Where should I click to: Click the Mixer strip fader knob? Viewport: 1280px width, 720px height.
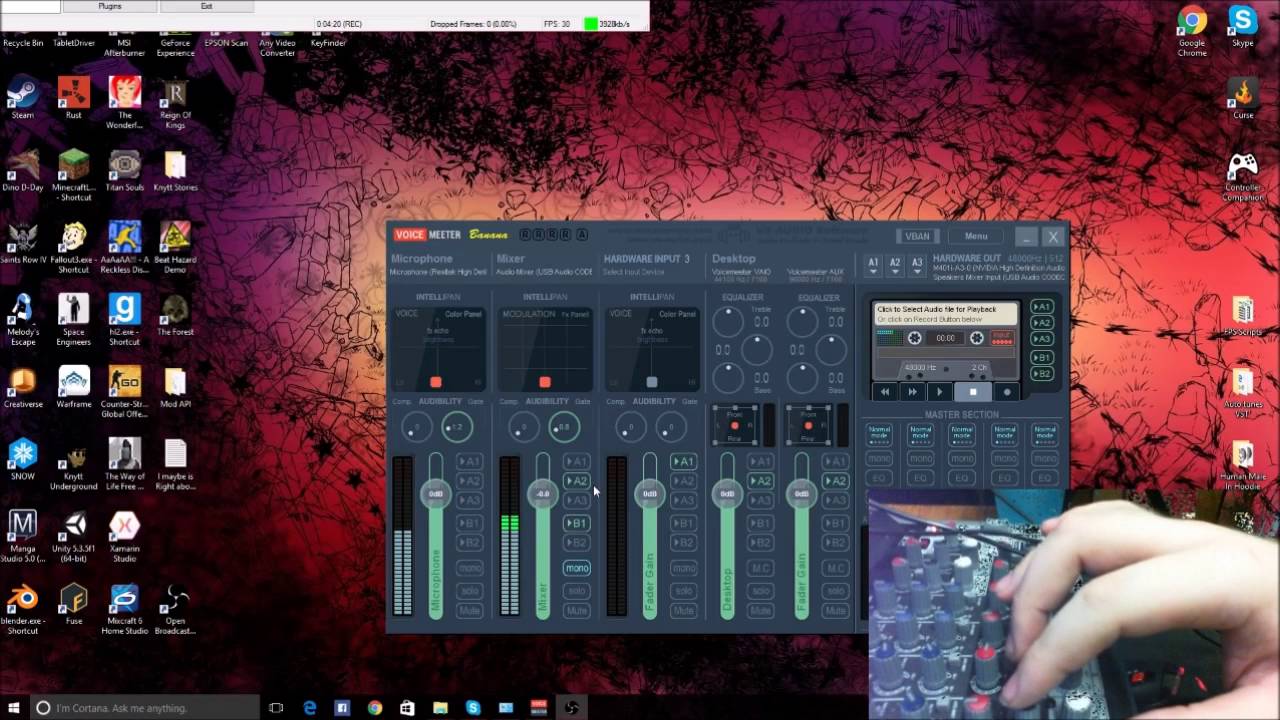pos(543,493)
